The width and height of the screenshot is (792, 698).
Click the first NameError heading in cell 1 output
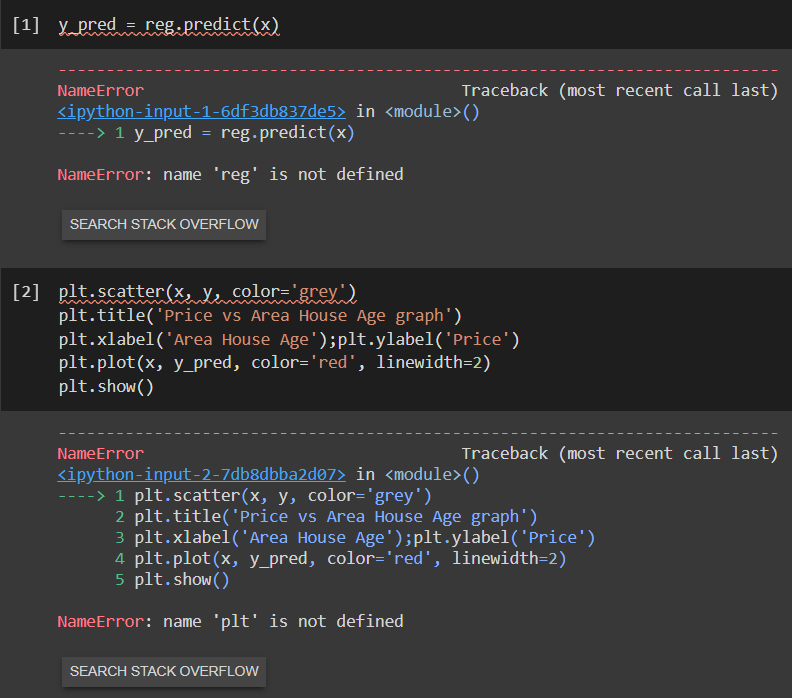point(101,91)
